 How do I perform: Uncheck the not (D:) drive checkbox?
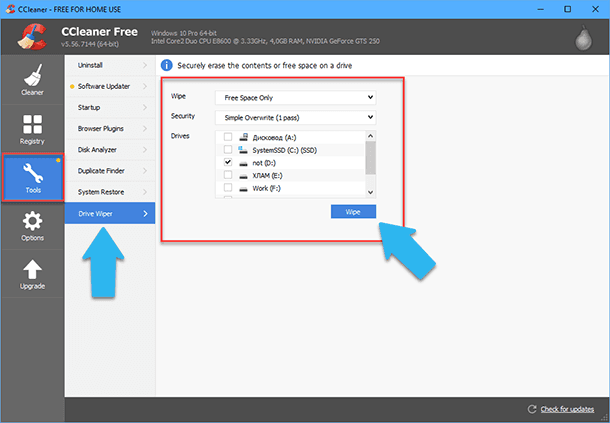tap(228, 162)
